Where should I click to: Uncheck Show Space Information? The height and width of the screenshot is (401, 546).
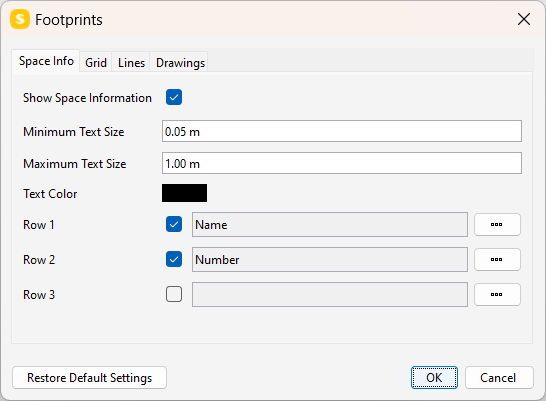(x=174, y=97)
